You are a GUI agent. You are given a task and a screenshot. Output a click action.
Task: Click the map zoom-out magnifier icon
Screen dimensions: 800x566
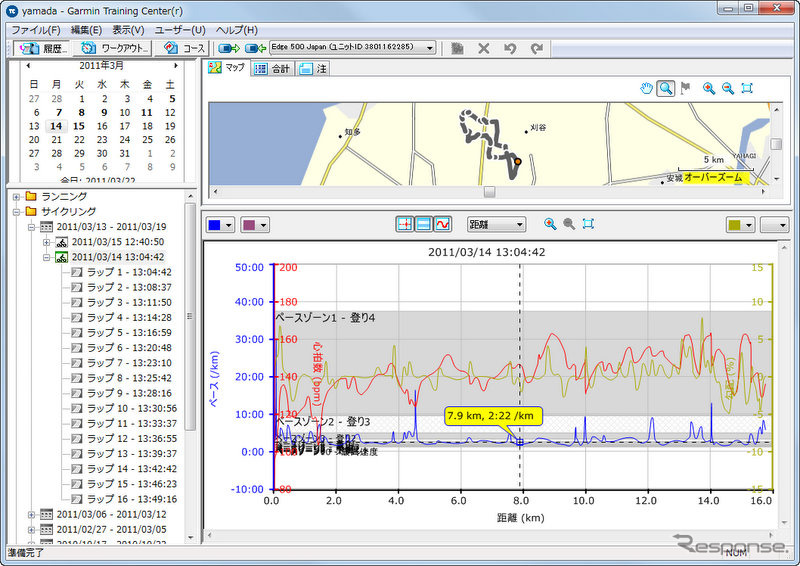point(728,88)
